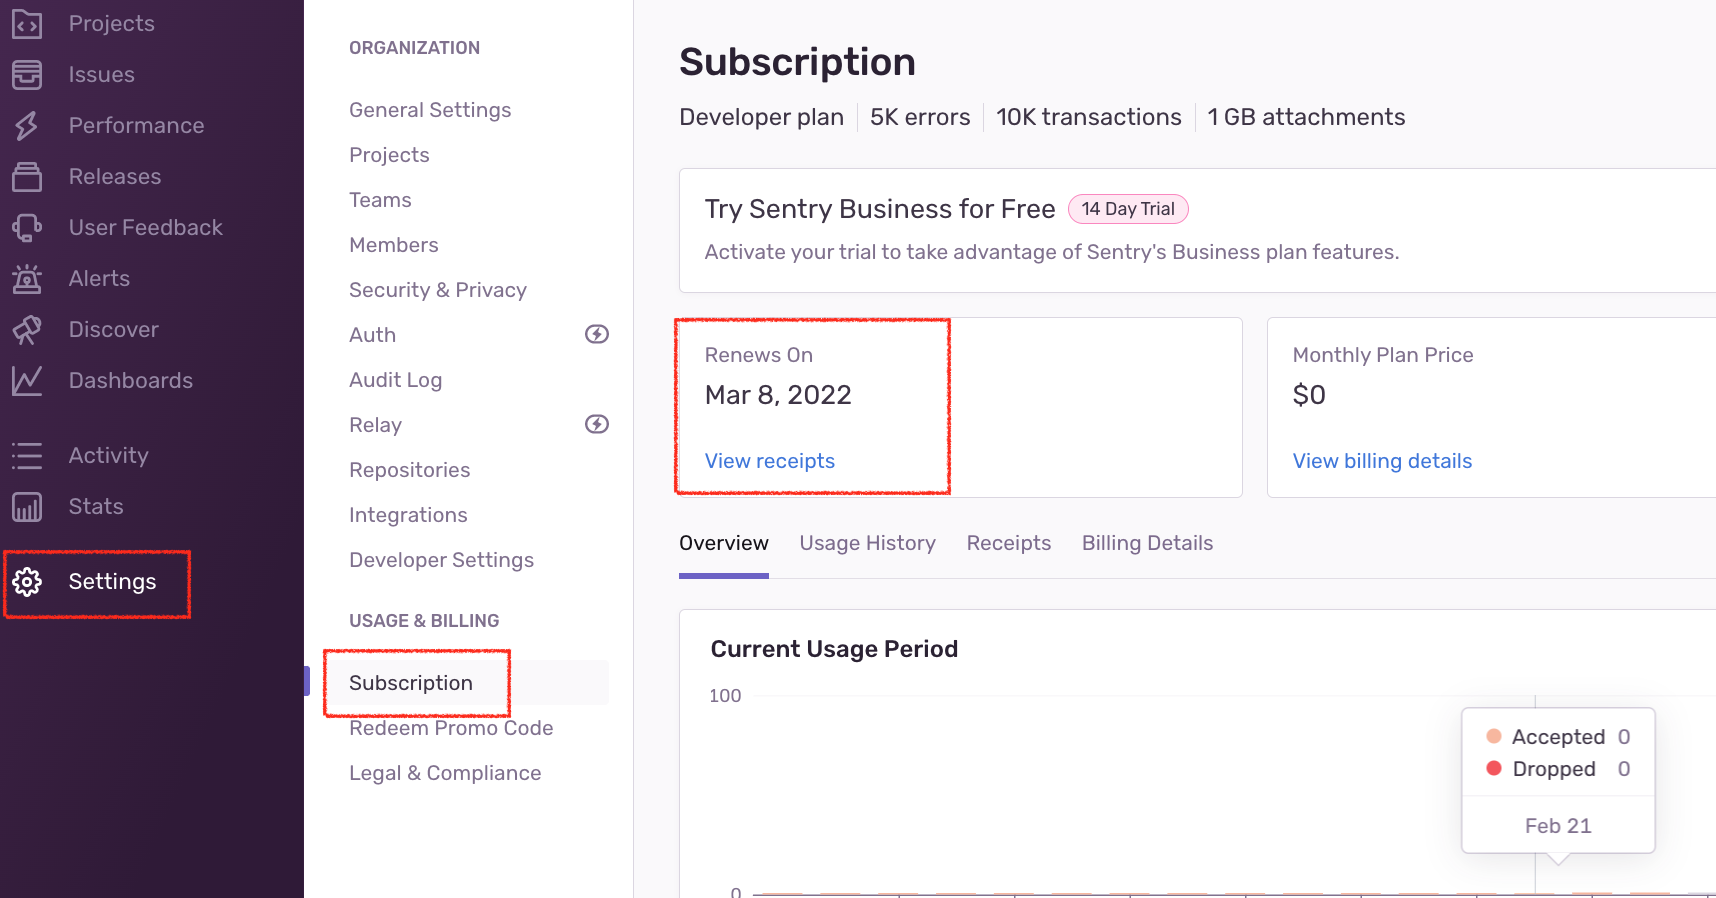
Task: Click the Dropped legend entry in tooltip
Action: point(1558,769)
